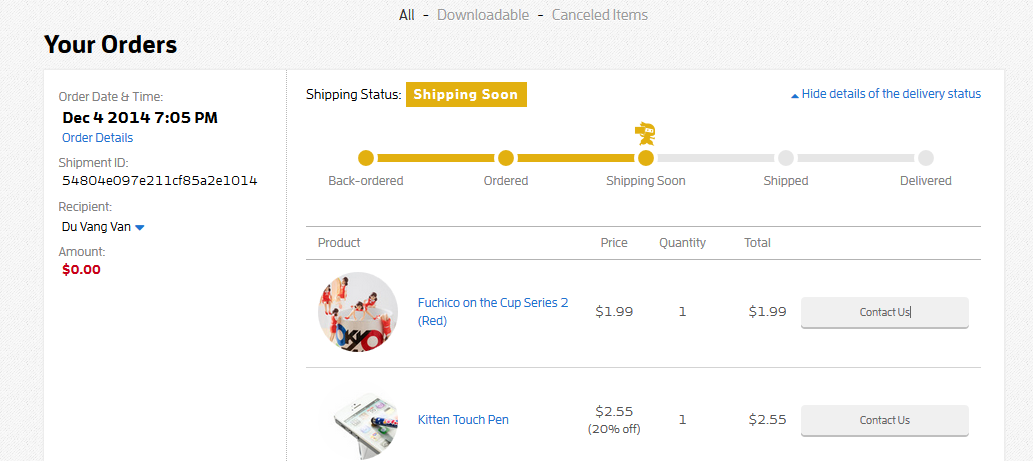Image resolution: width=1033 pixels, height=461 pixels.
Task: Click the Shipped progress step dot
Action: [786, 158]
